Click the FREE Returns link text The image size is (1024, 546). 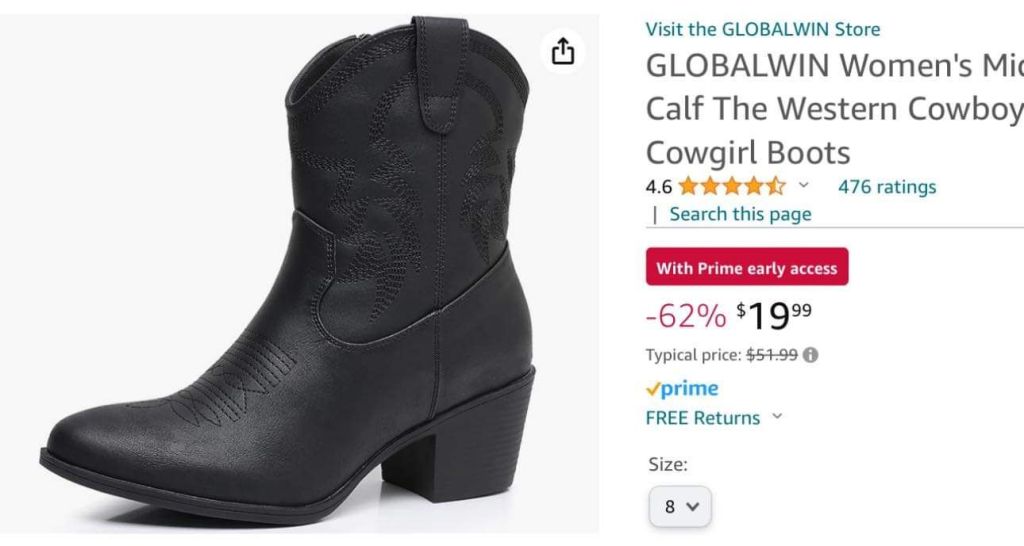click(702, 418)
